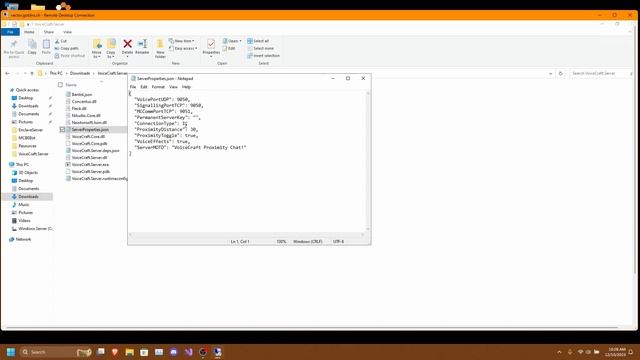Select the VoiceCraft.Server.pdb file
Image resolution: width=640 pixels, height=360 pixels.
tap(91, 172)
